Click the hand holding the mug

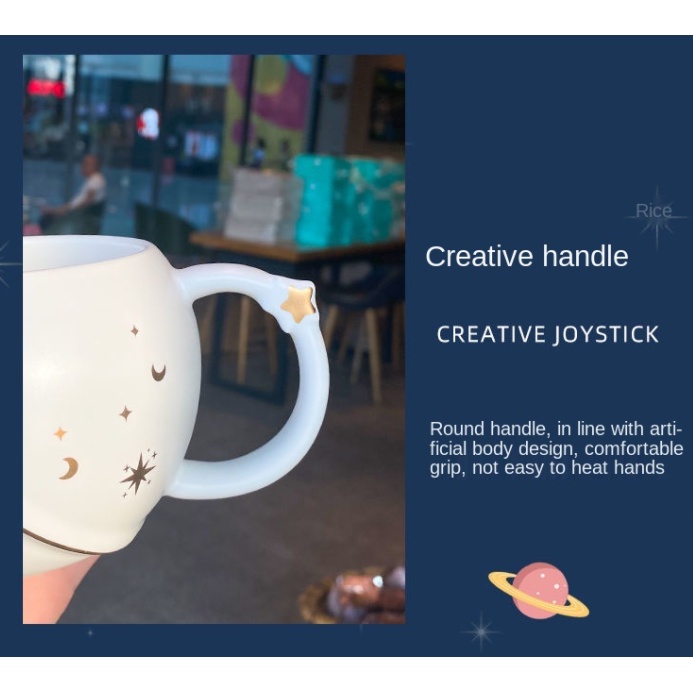[x=57, y=588]
